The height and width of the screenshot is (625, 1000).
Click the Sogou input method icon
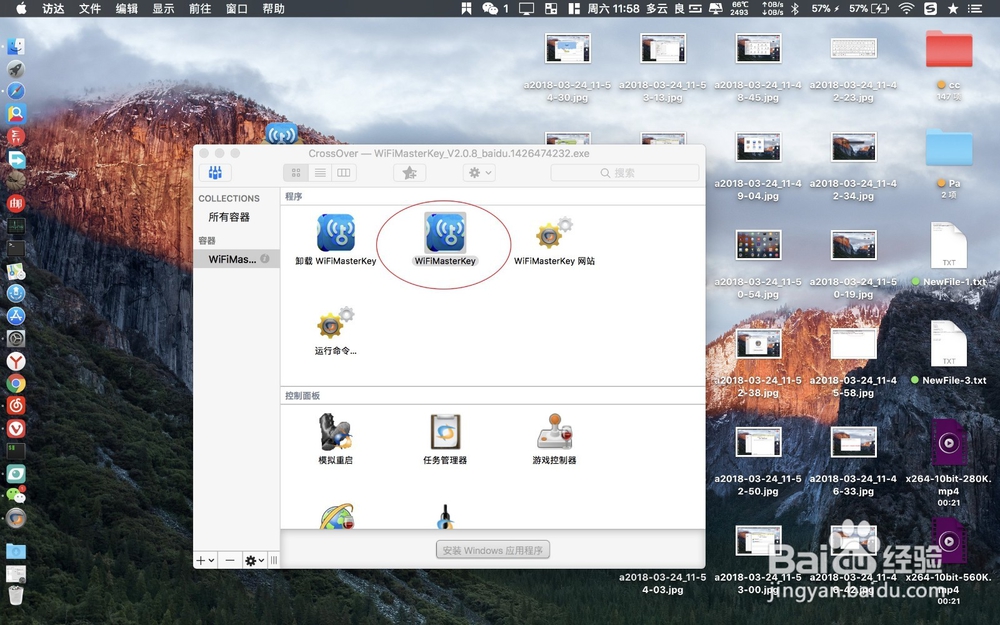pyautogui.click(x=930, y=8)
